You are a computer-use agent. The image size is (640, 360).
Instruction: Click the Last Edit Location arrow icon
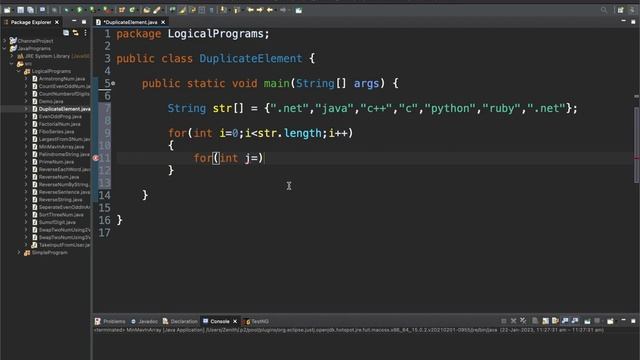point(251,10)
